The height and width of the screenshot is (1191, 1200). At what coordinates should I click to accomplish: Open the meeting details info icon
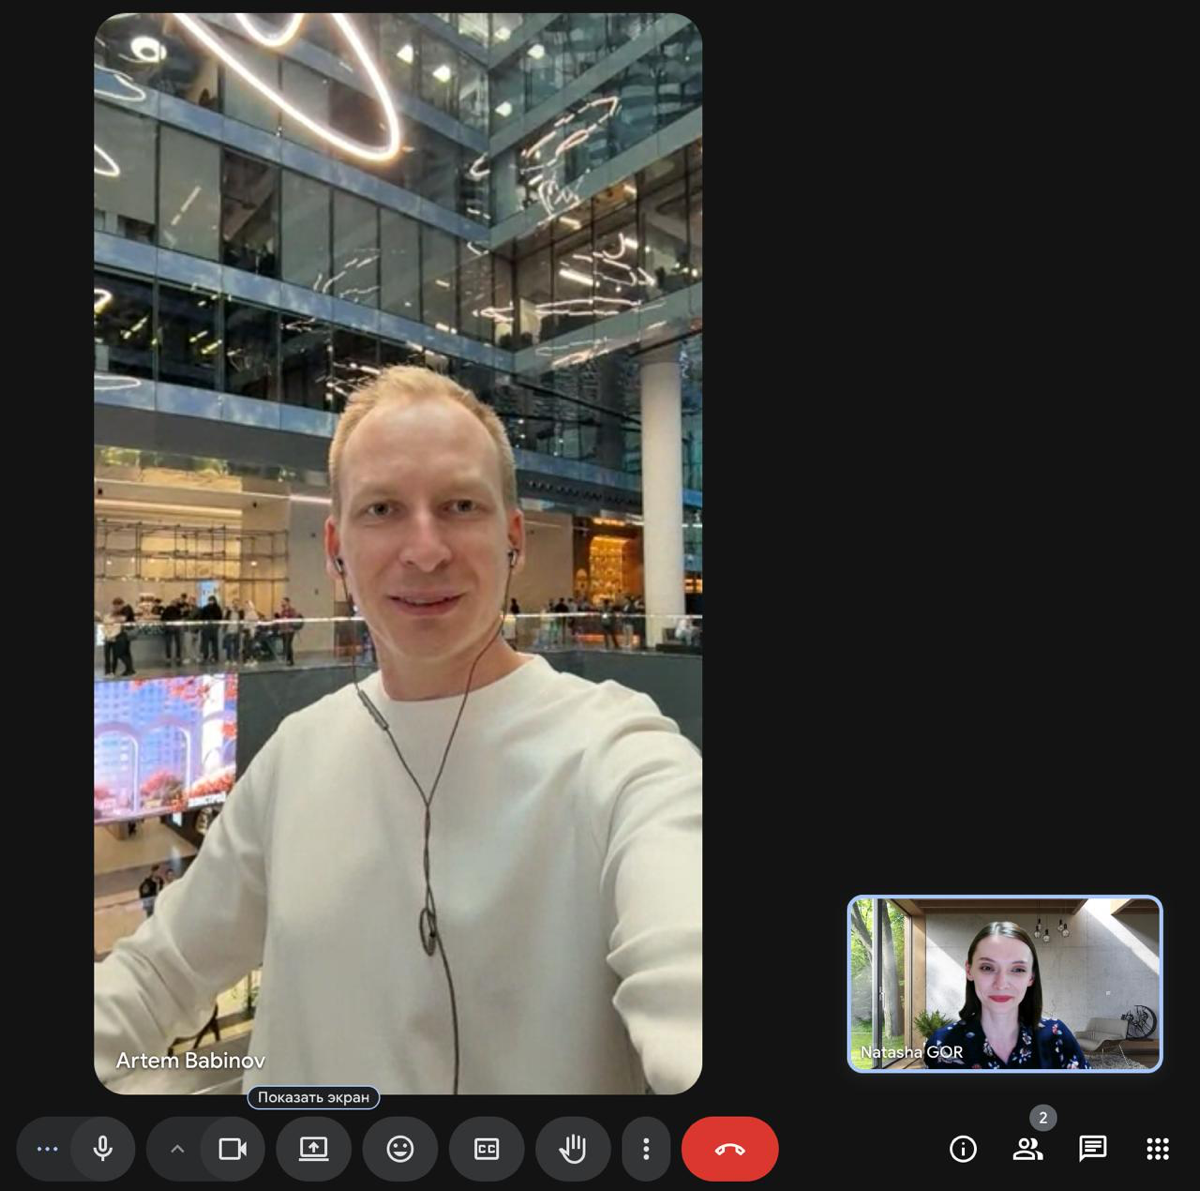click(963, 1149)
